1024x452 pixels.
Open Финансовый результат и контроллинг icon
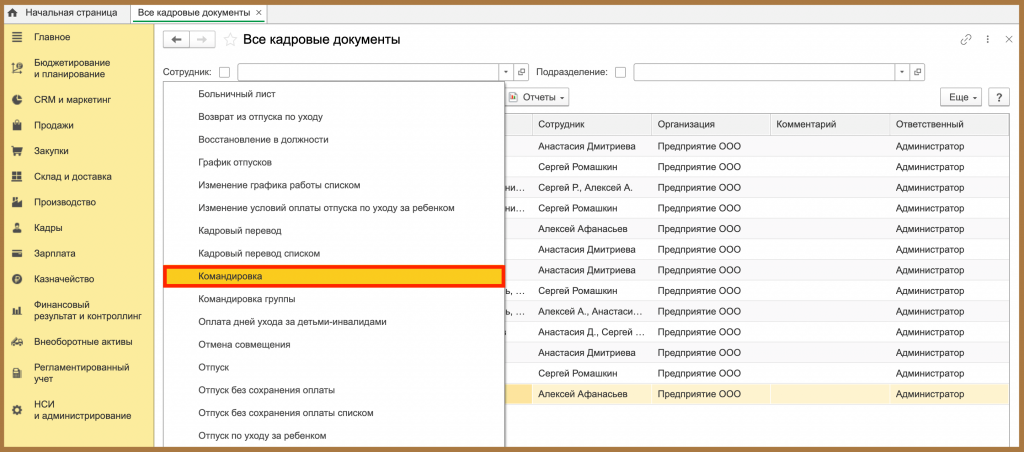pyautogui.click(x=18, y=310)
